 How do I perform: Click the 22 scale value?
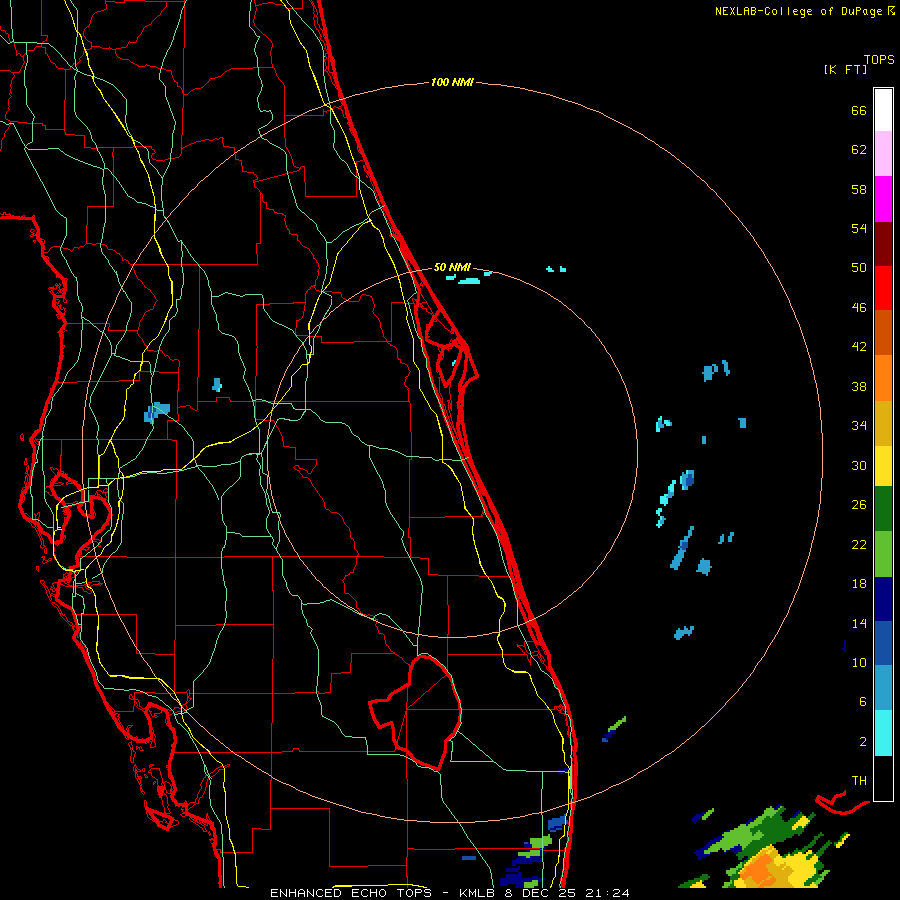859,544
